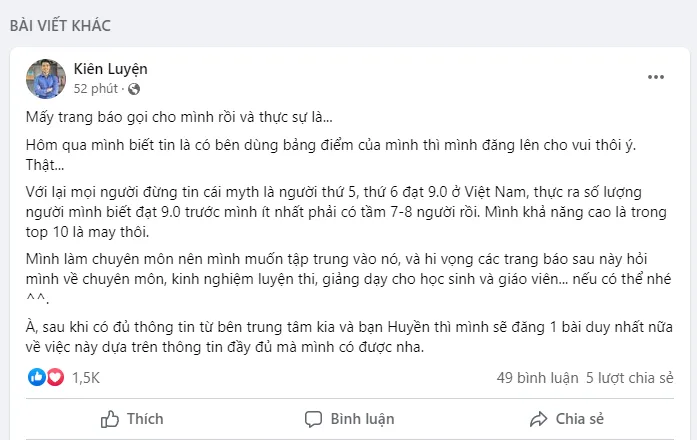Image resolution: width=697 pixels, height=440 pixels.
Task: Click the blue Like reaction icon
Action: 37,377
